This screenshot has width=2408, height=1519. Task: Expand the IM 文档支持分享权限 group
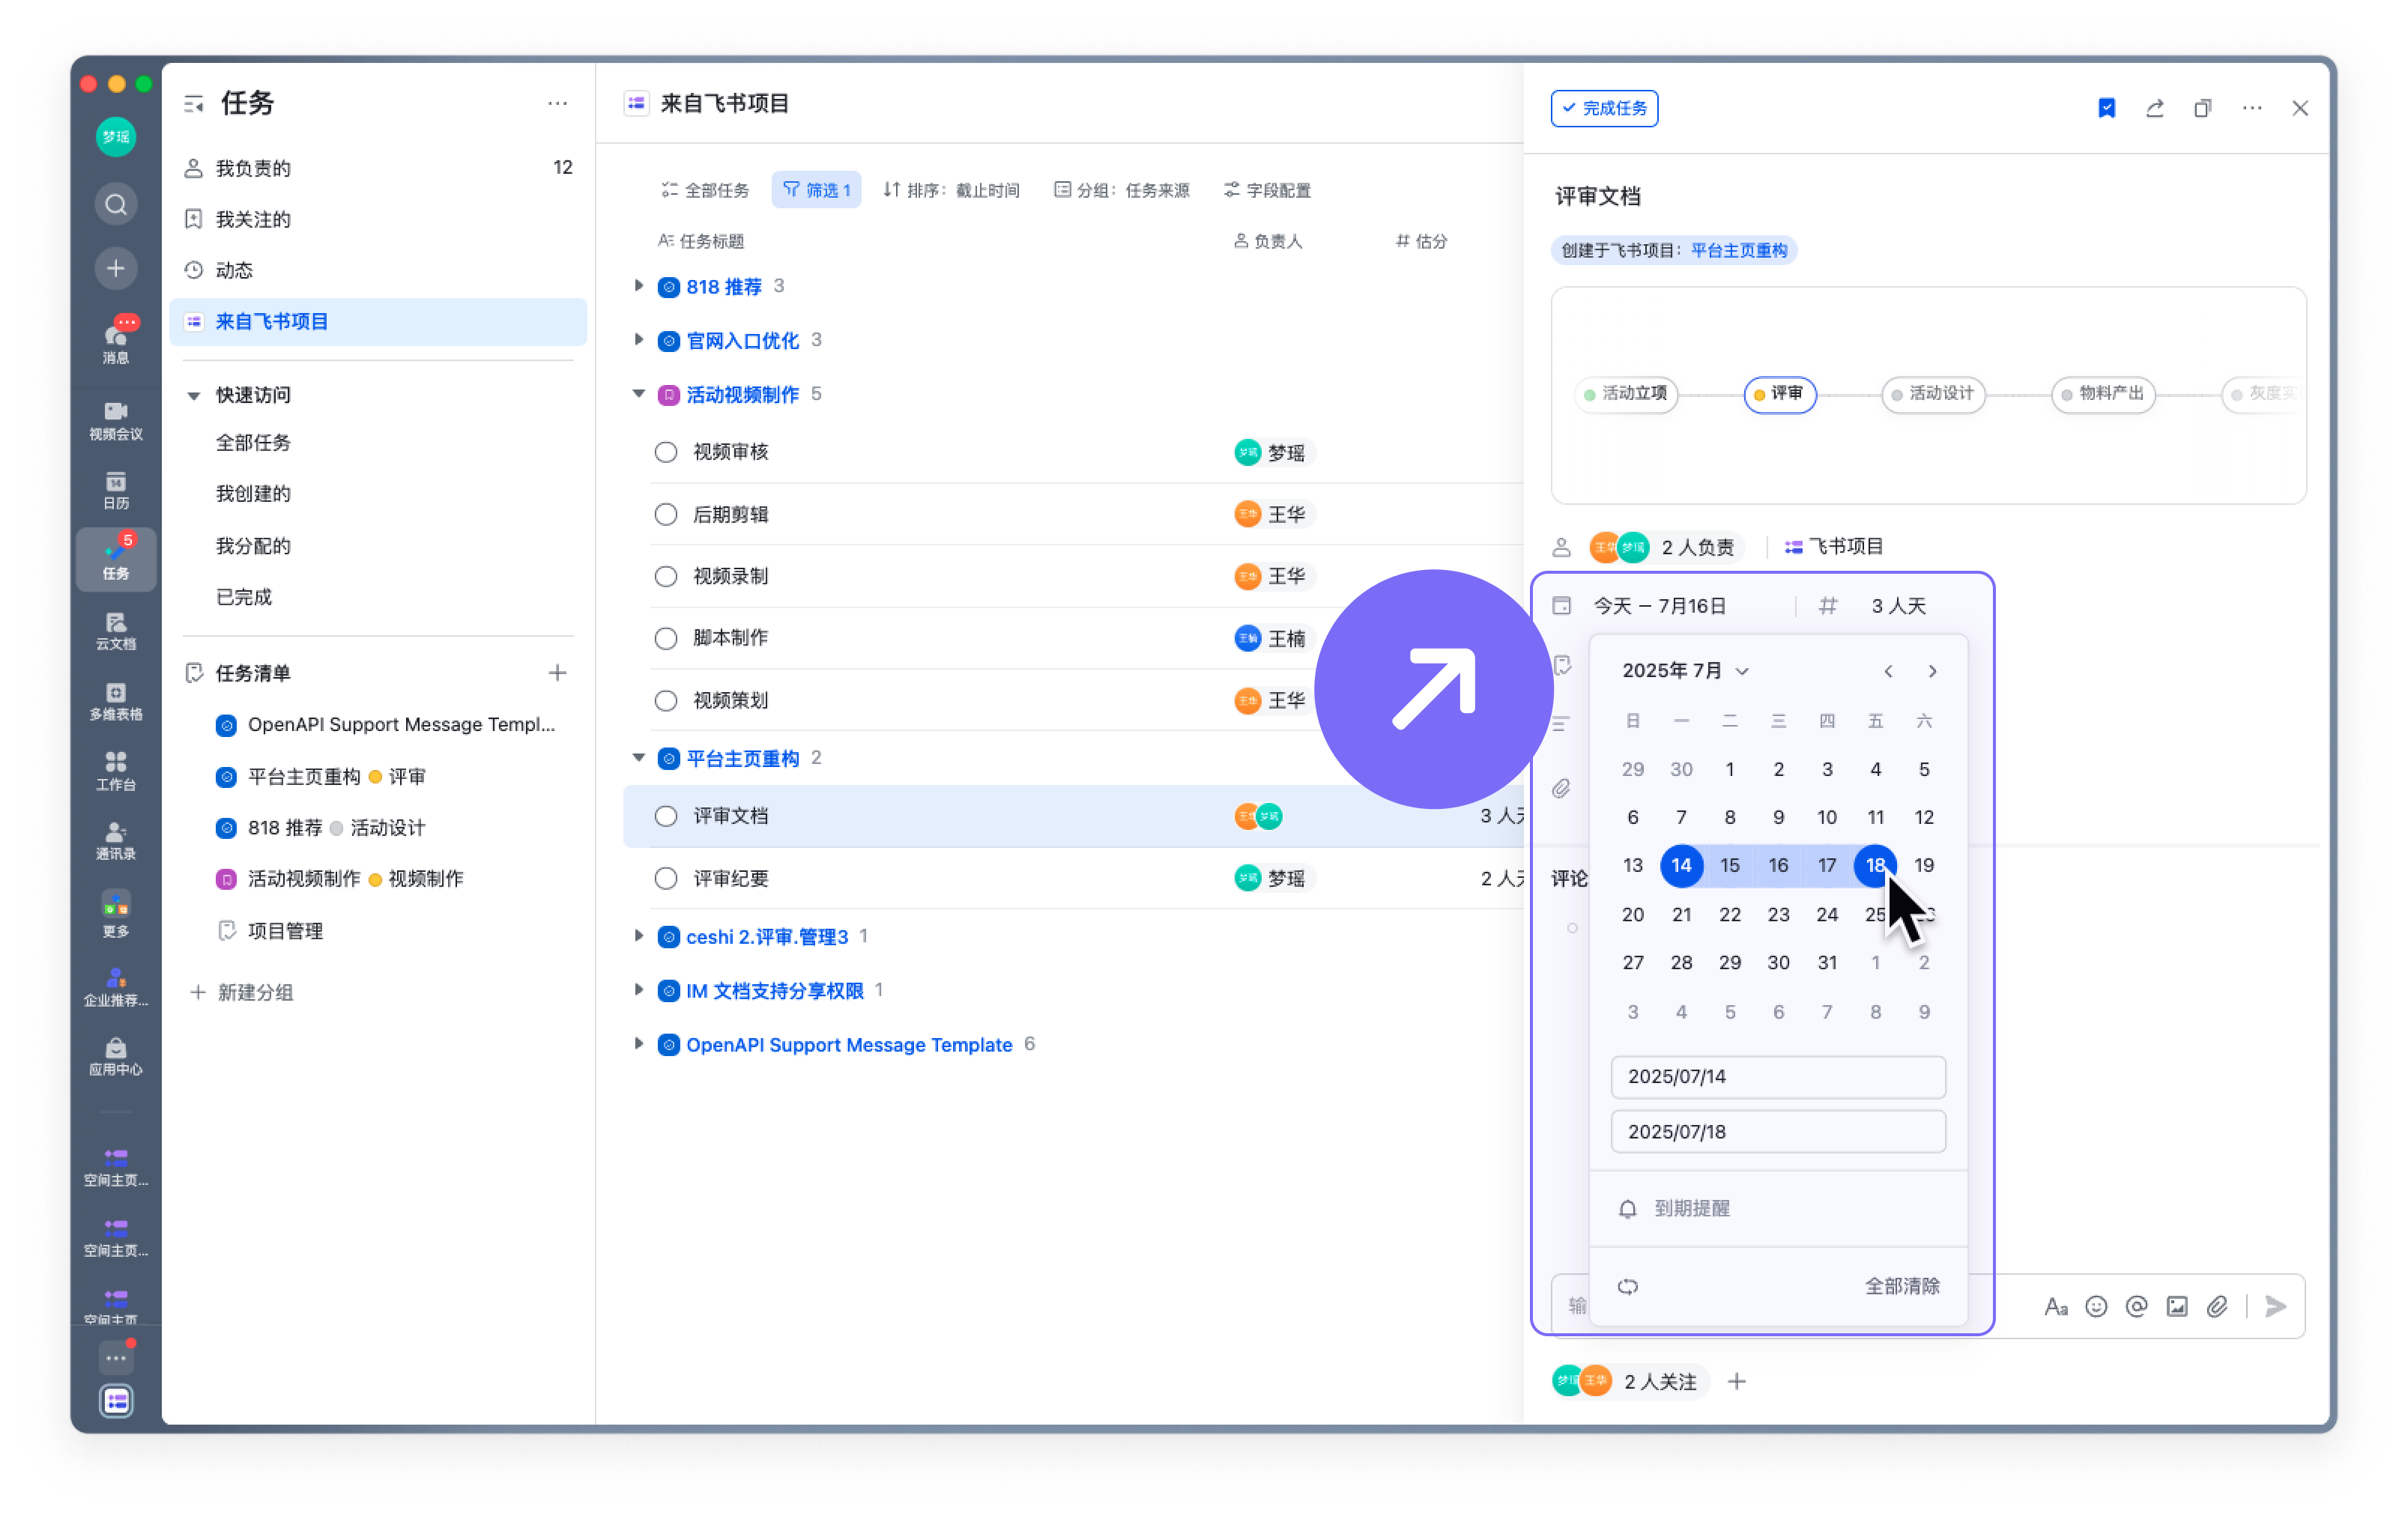point(638,990)
